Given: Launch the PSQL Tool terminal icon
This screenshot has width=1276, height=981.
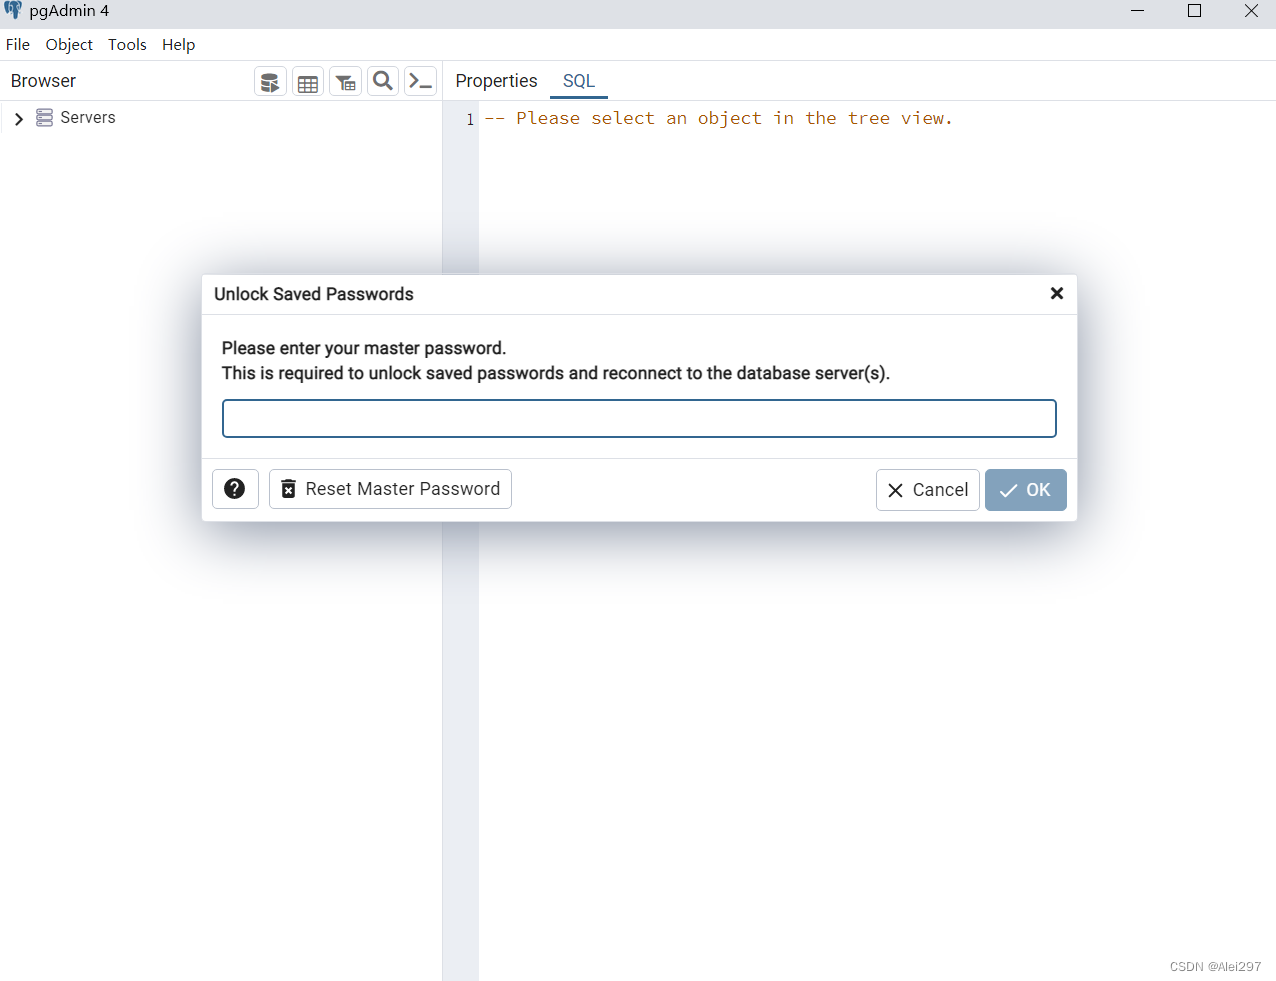Looking at the screenshot, I should click(420, 82).
